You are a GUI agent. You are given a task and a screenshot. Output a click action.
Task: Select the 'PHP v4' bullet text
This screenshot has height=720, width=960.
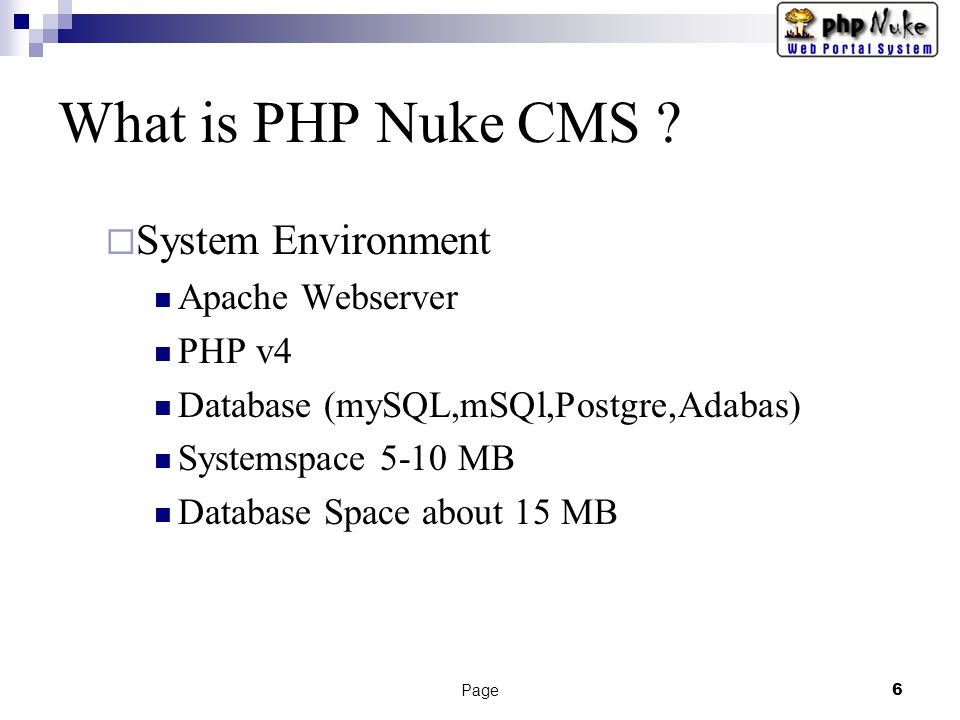coord(234,352)
